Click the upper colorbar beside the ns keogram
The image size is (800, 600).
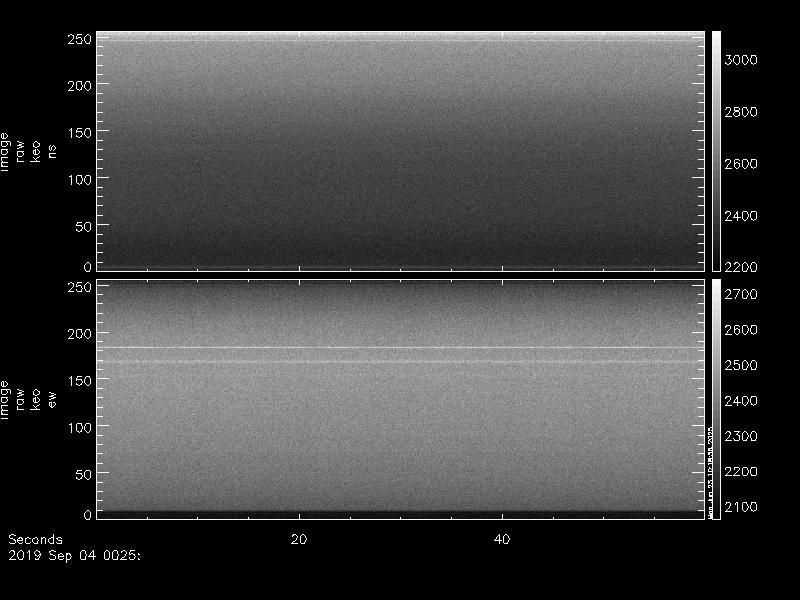coord(716,151)
